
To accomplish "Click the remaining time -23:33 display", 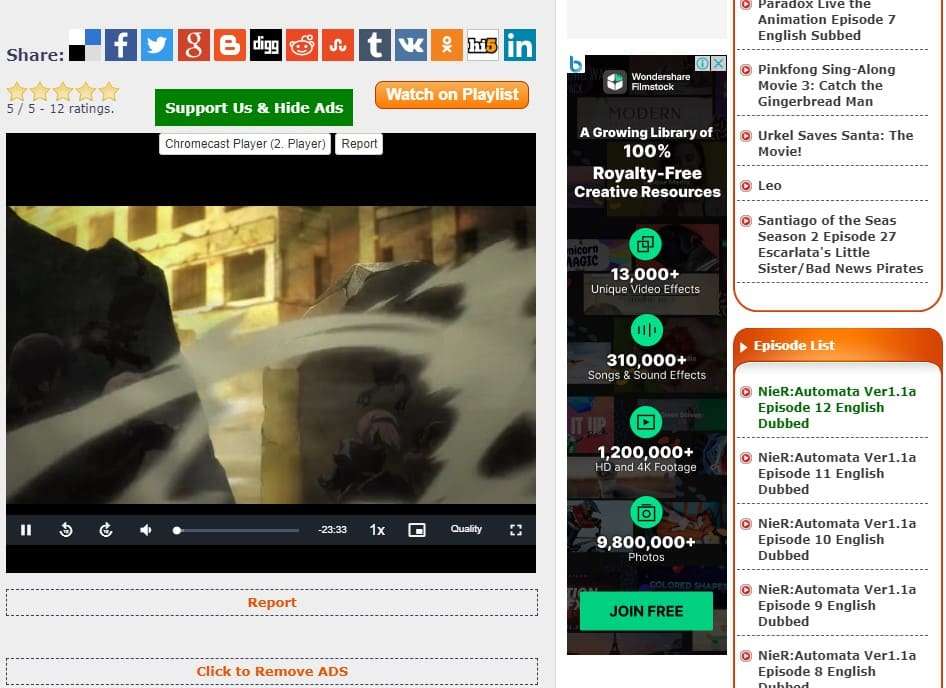I will coord(332,530).
